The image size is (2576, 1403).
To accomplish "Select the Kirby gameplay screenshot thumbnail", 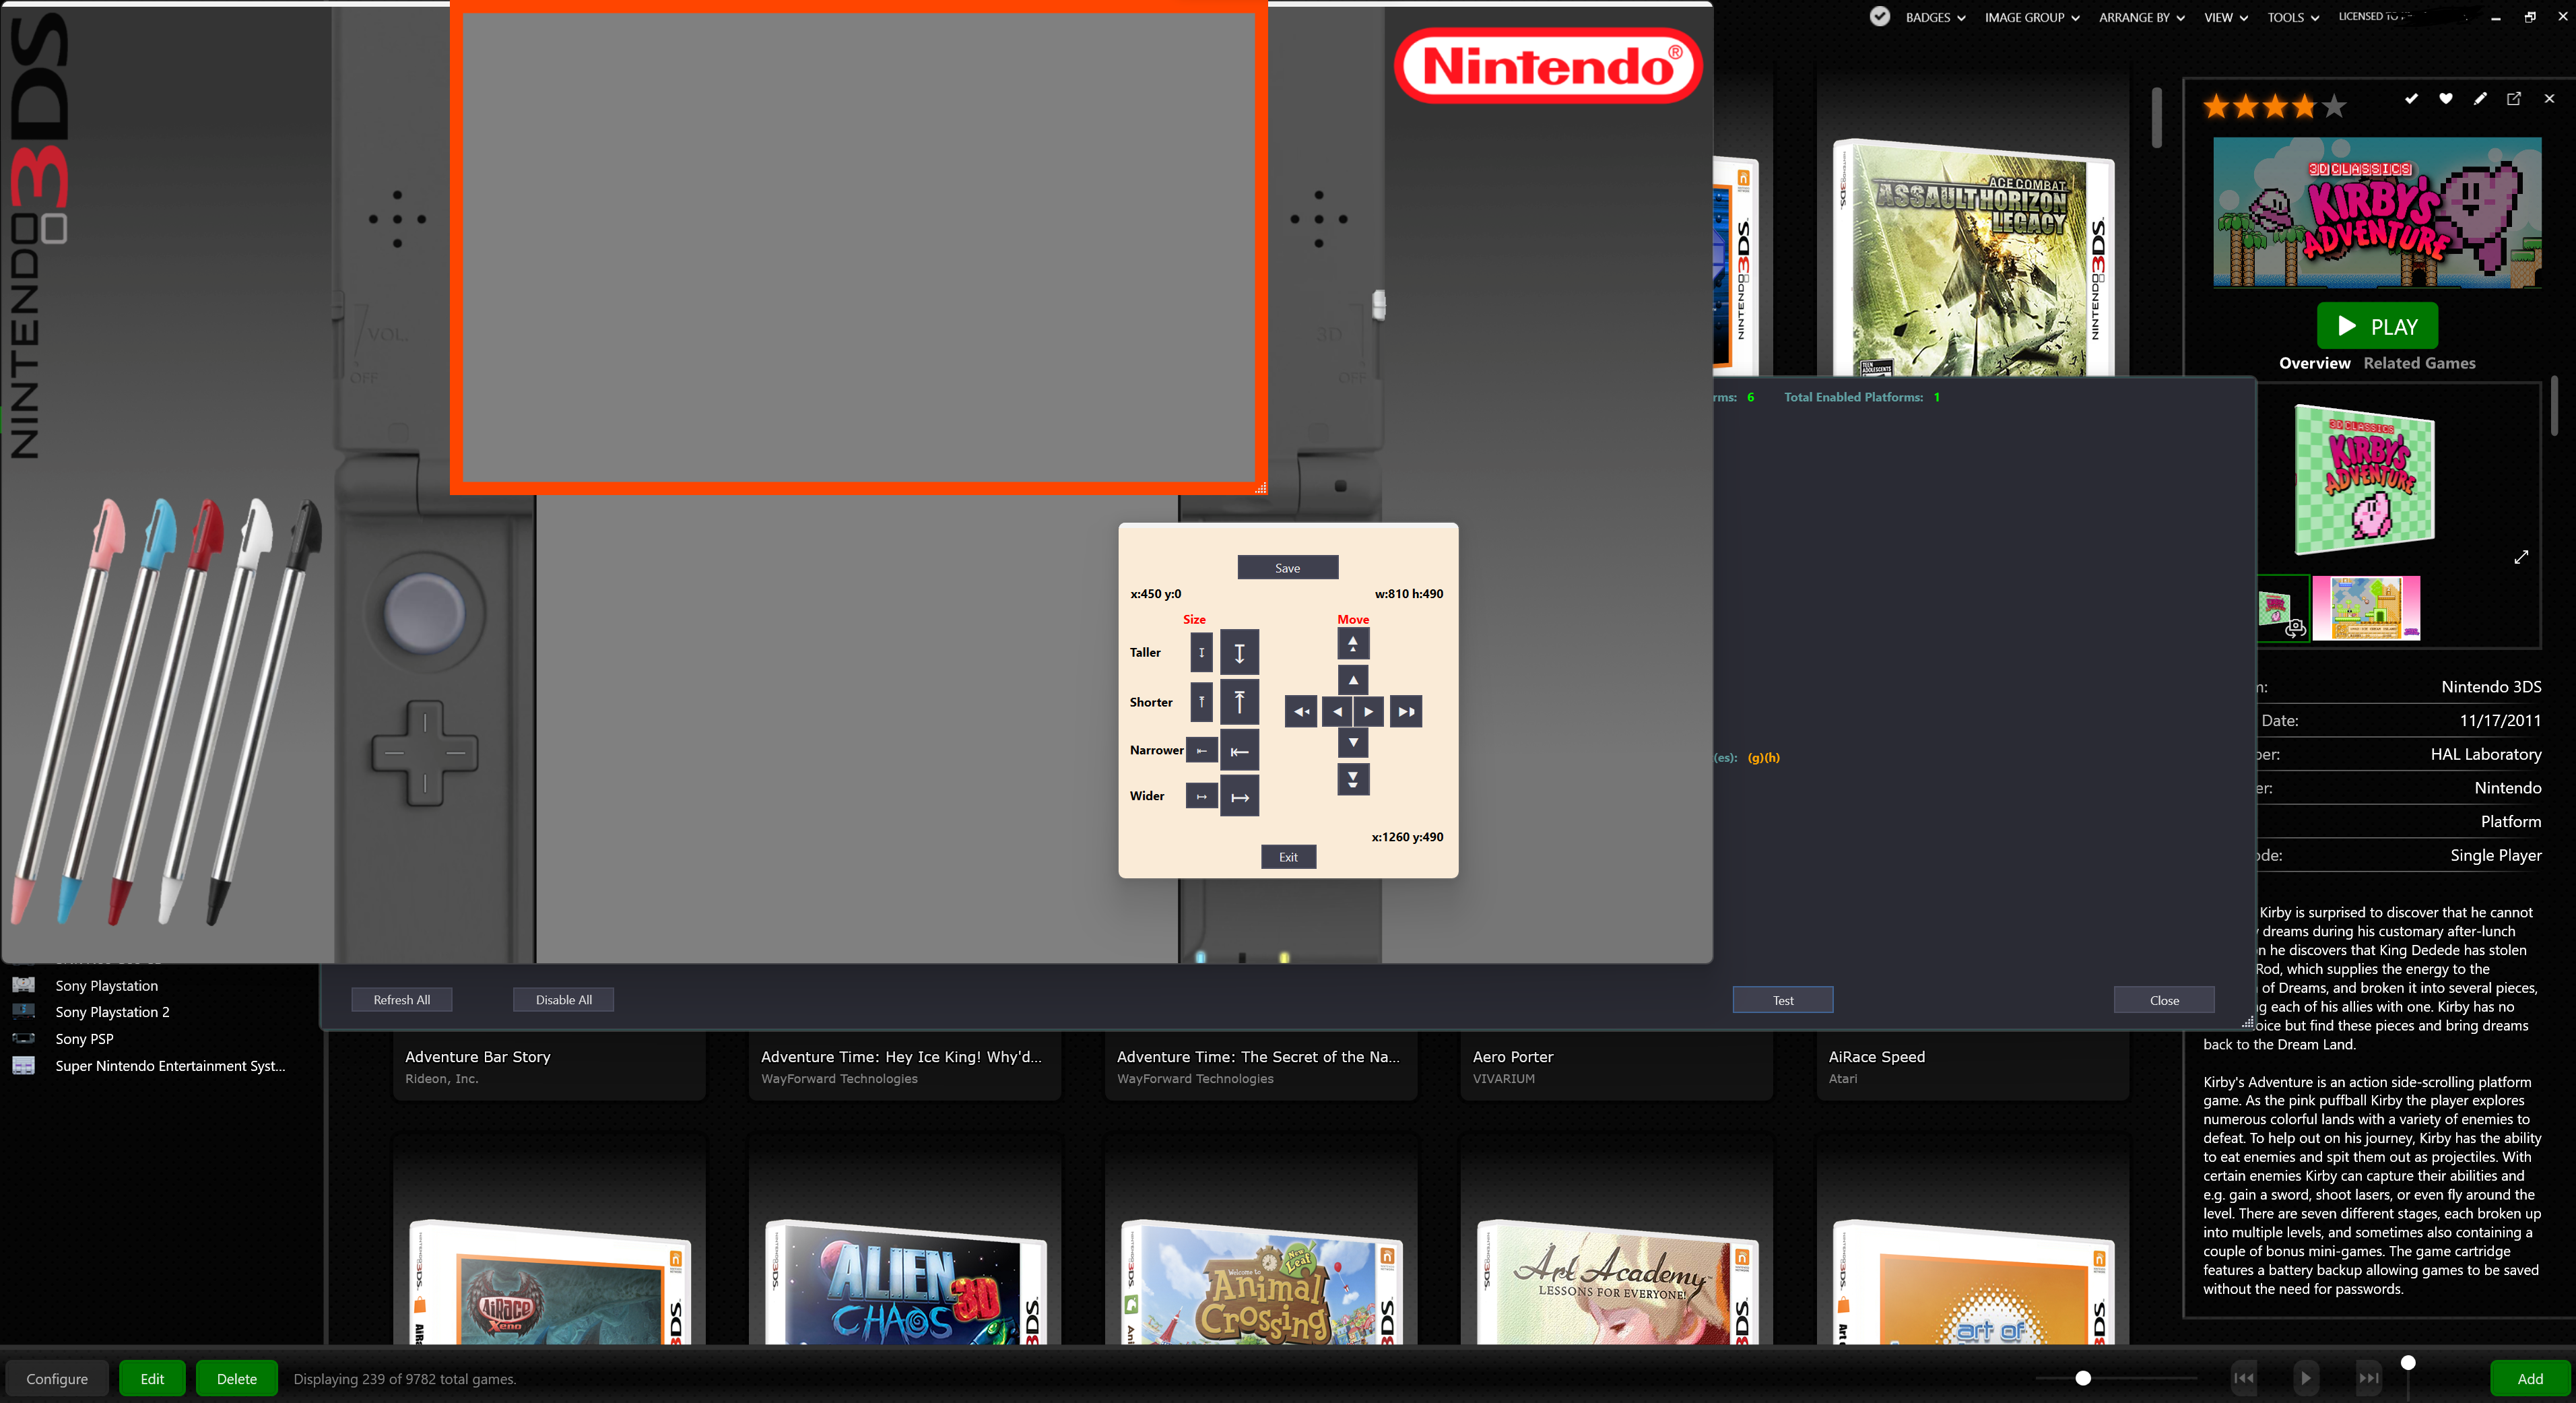I will click(2365, 608).
